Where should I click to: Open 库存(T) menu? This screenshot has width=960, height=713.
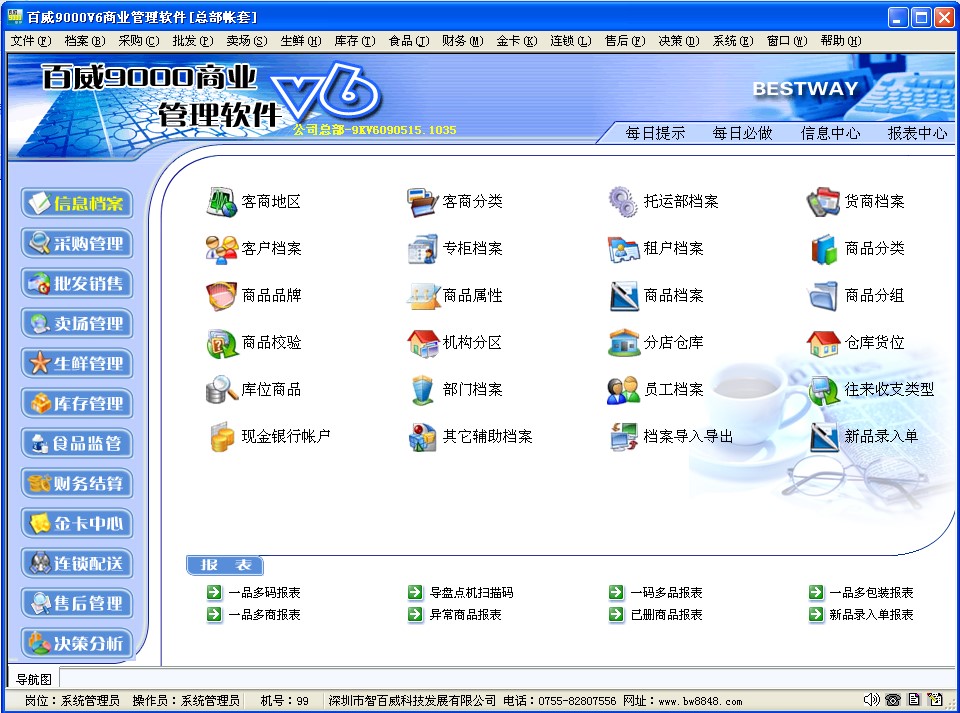pos(354,41)
